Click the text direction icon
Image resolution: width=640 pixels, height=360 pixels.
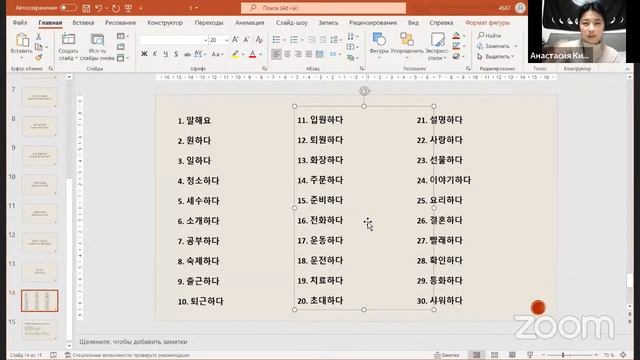pyautogui.click(x=351, y=36)
